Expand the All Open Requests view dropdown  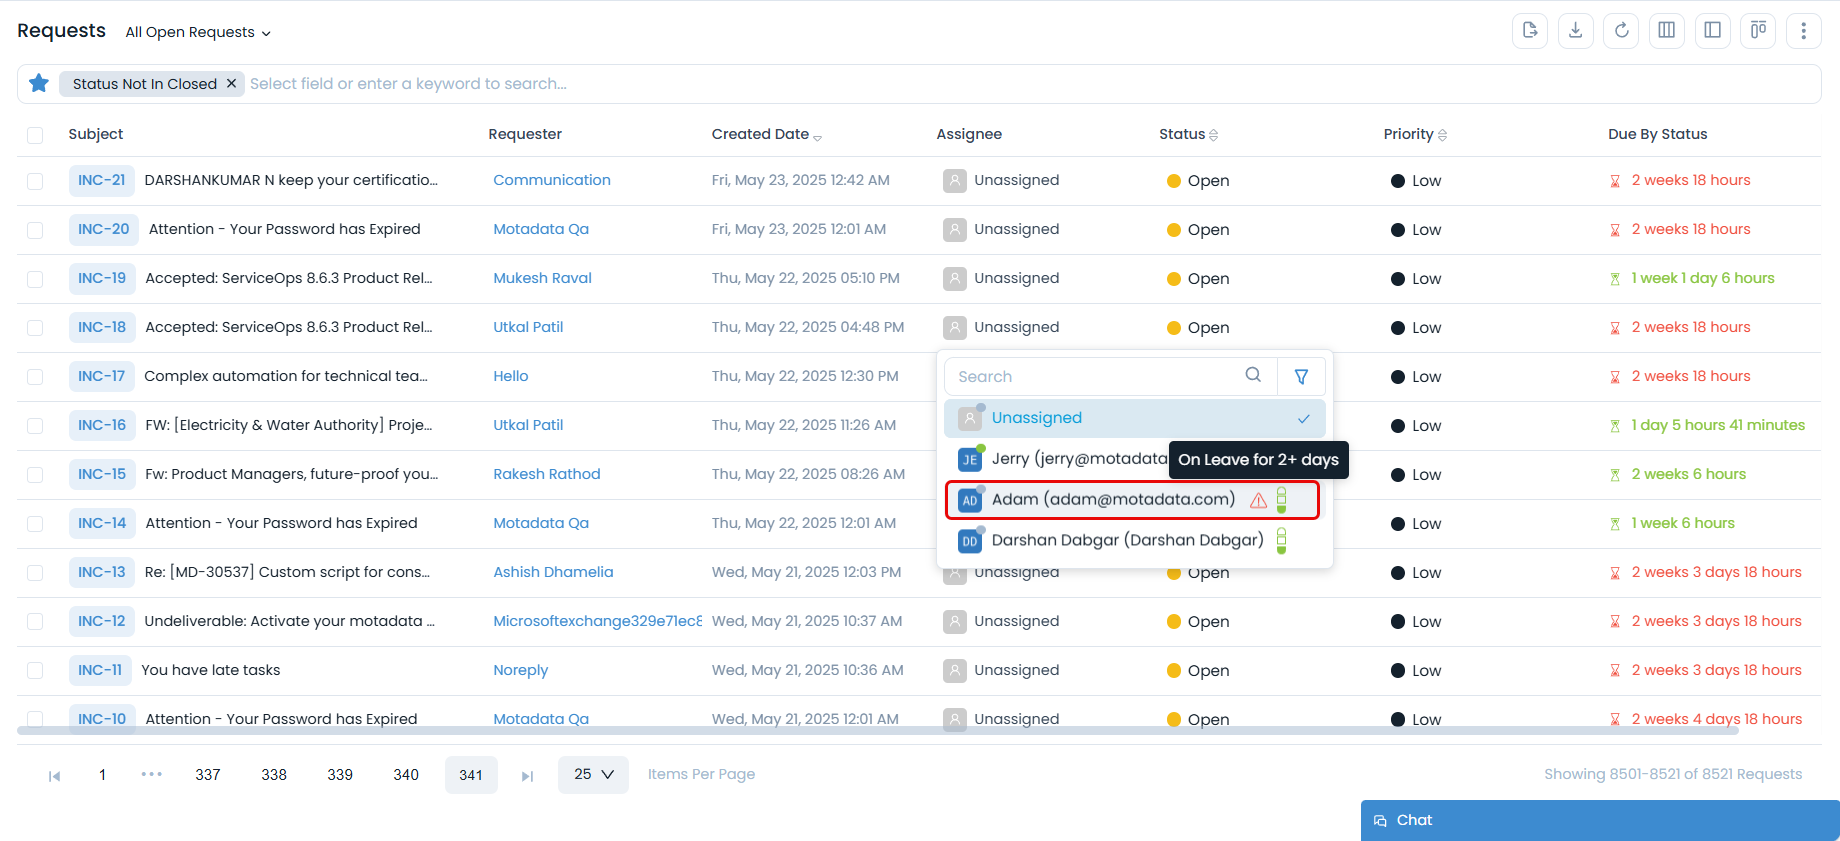[x=198, y=32]
